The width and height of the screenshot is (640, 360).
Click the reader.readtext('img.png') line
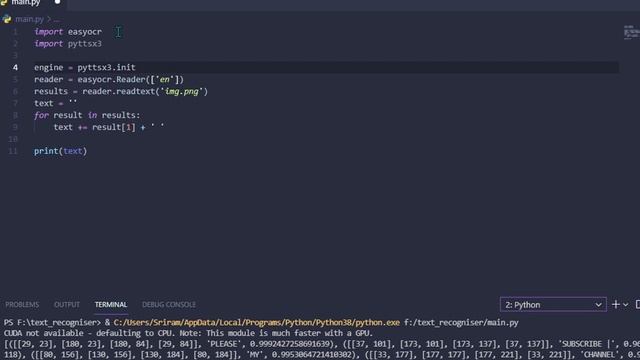[x=121, y=91]
